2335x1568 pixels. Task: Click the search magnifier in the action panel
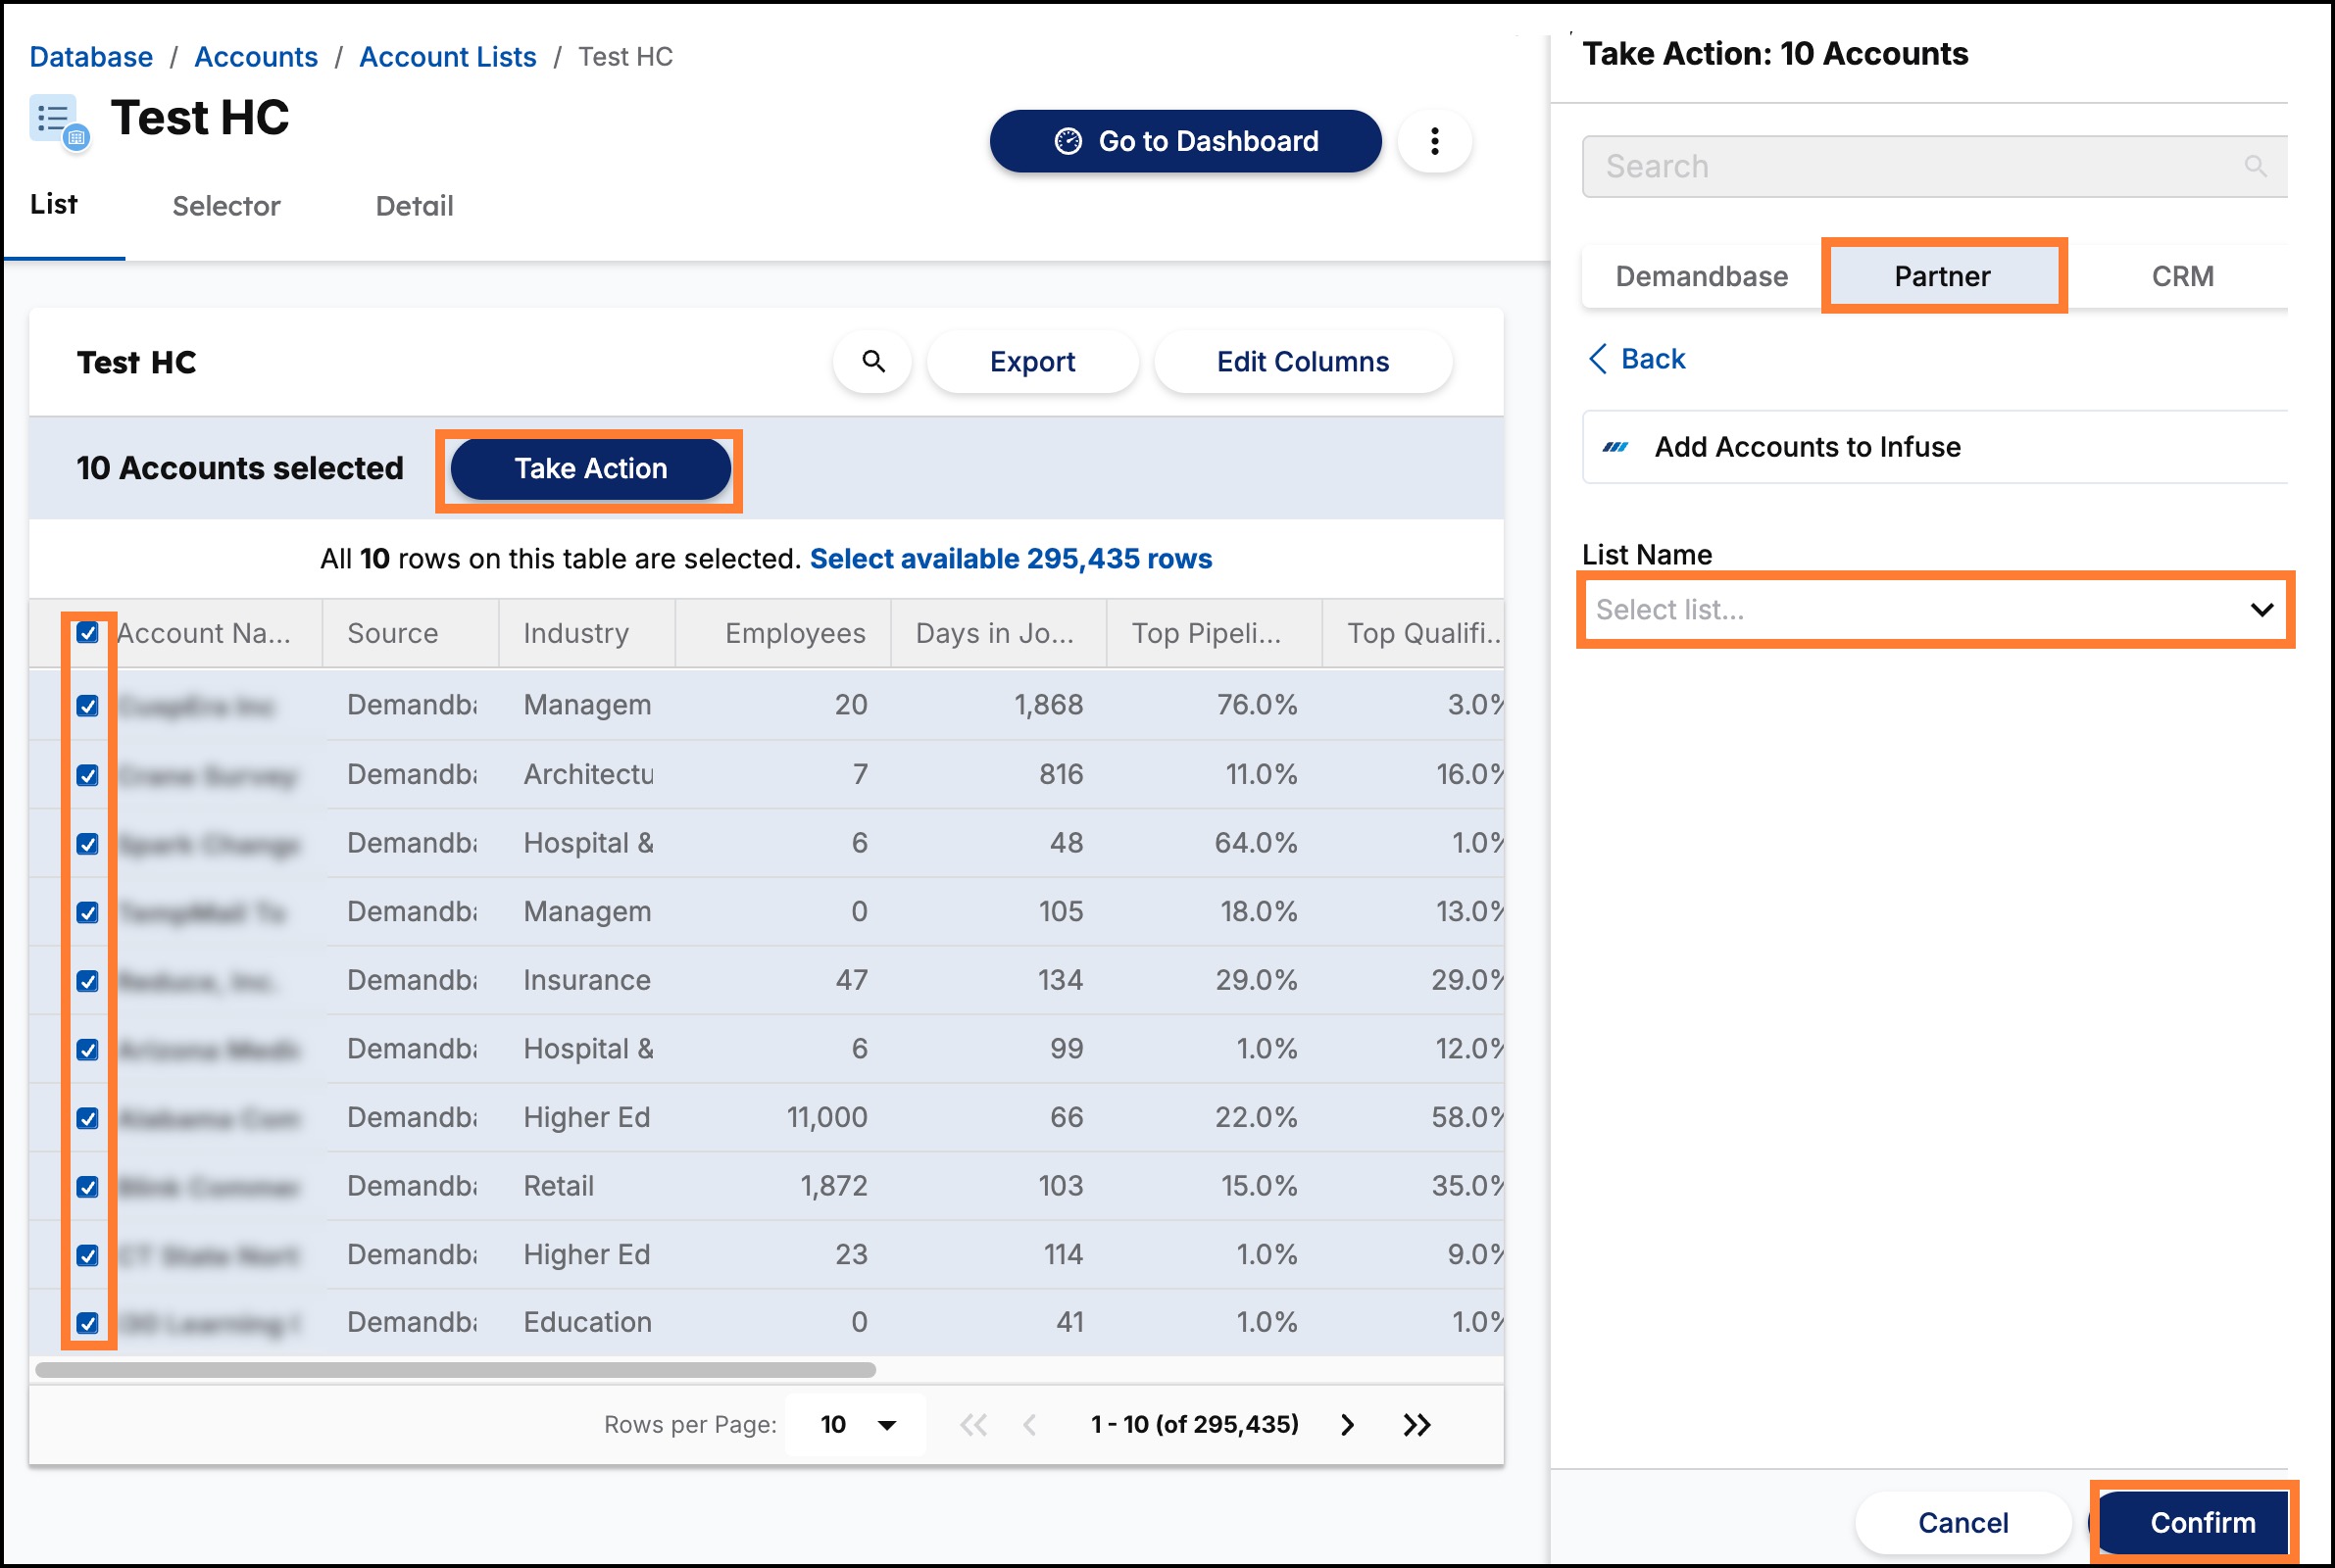click(2255, 166)
